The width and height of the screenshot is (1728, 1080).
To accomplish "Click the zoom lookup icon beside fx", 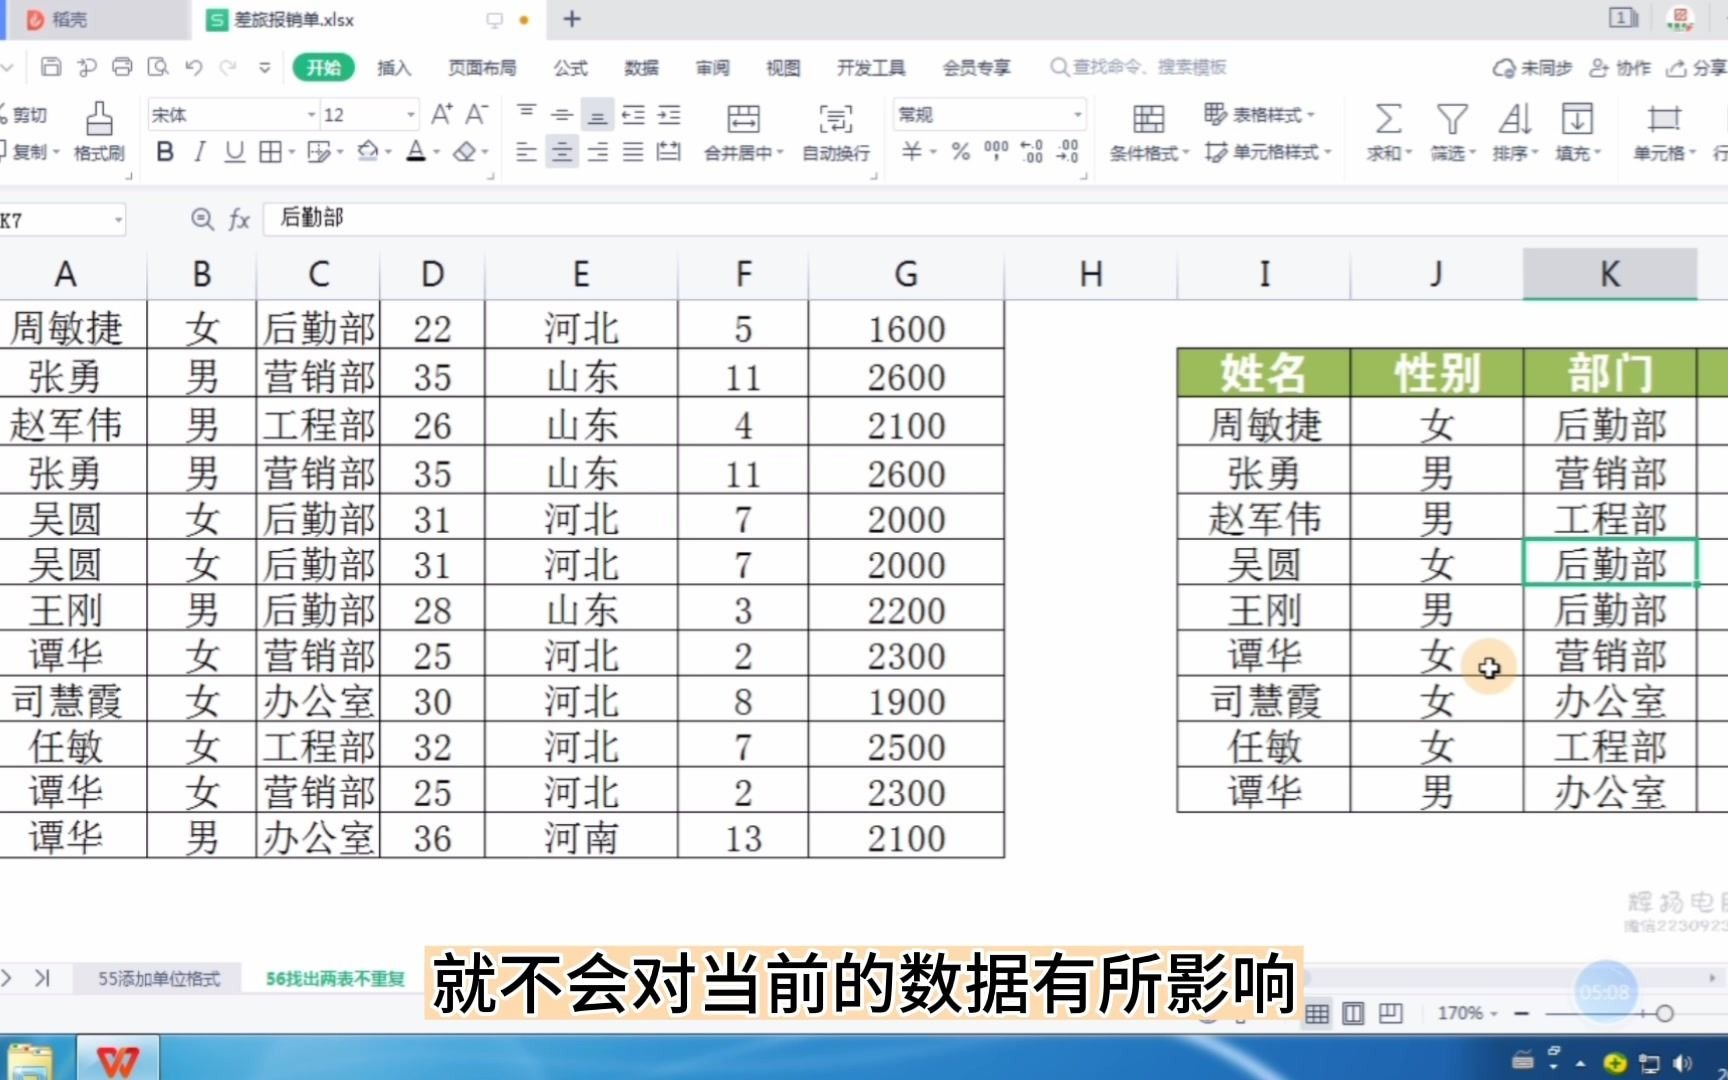I will click(x=202, y=219).
